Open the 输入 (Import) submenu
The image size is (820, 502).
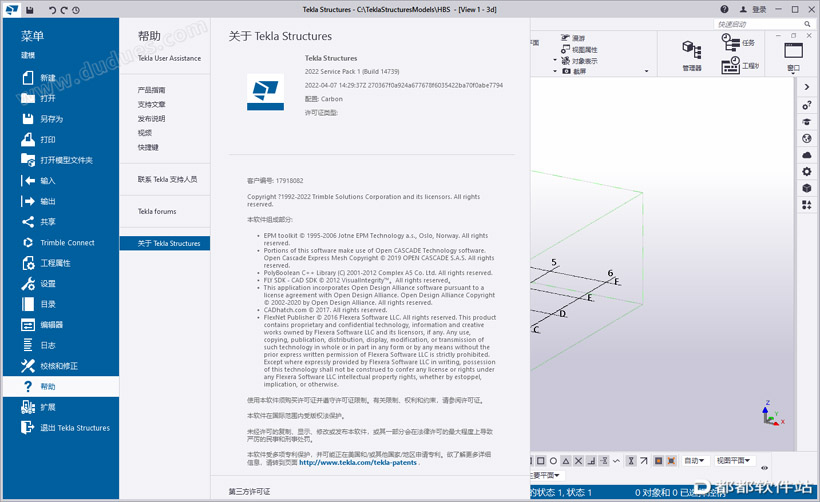coord(61,181)
